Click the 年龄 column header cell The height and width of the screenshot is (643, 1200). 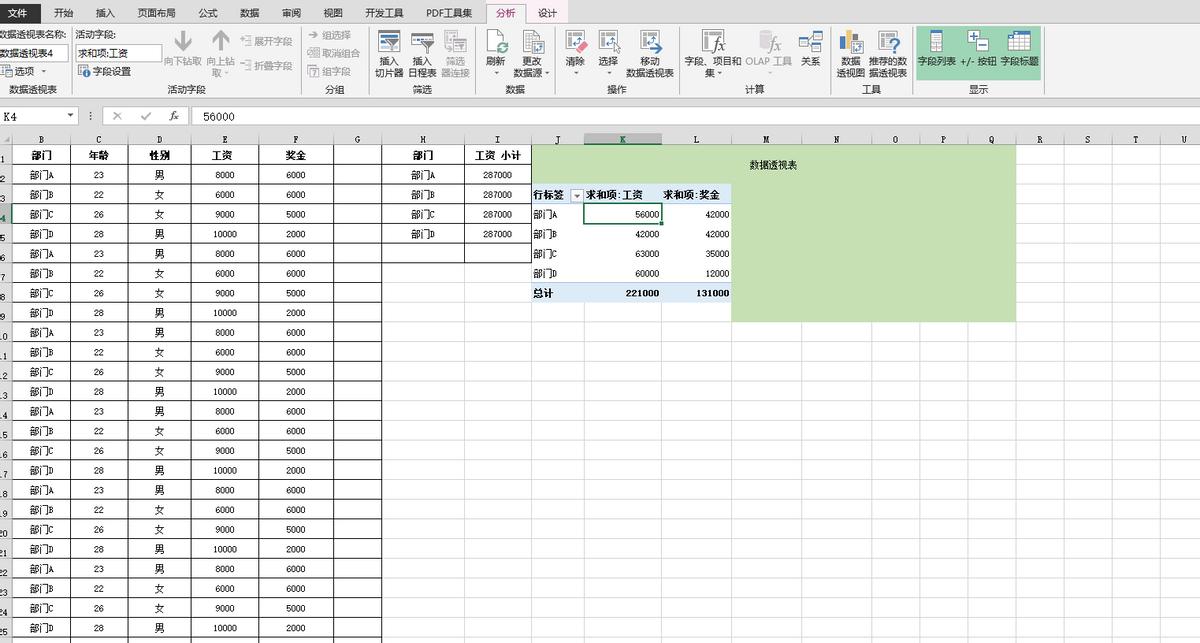[x=99, y=155]
